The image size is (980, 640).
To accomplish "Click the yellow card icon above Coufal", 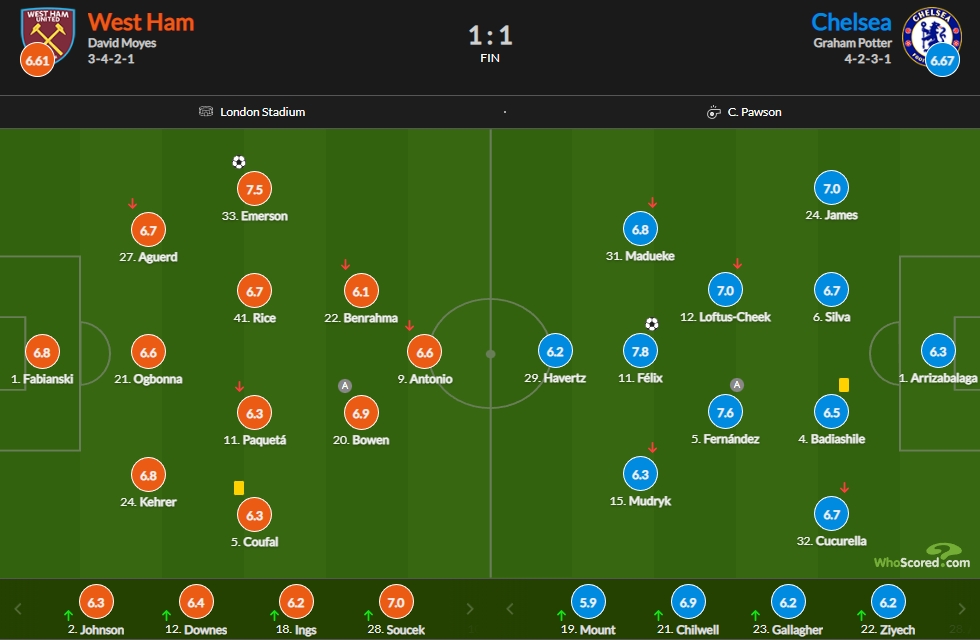I will [239, 488].
